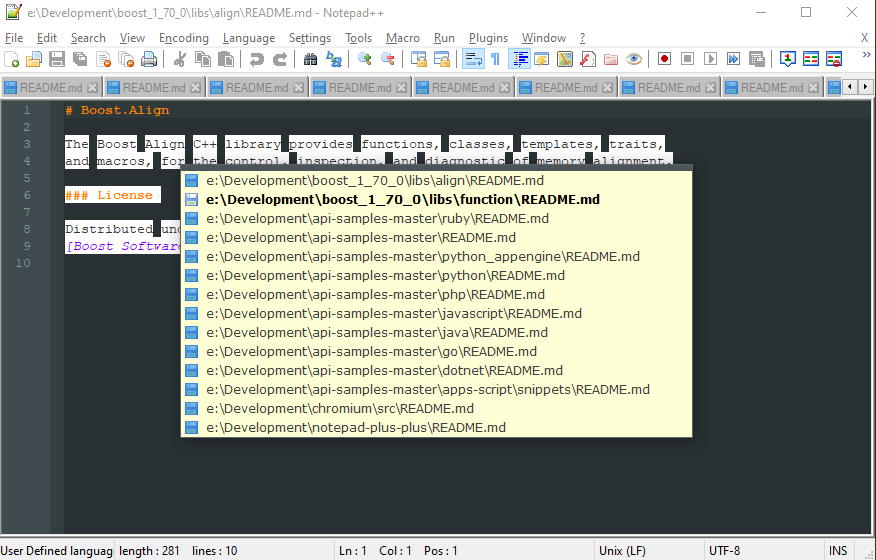Image resolution: width=876 pixels, height=560 pixels.
Task: Paste using the clipboard icon
Action: [x=225, y=59]
